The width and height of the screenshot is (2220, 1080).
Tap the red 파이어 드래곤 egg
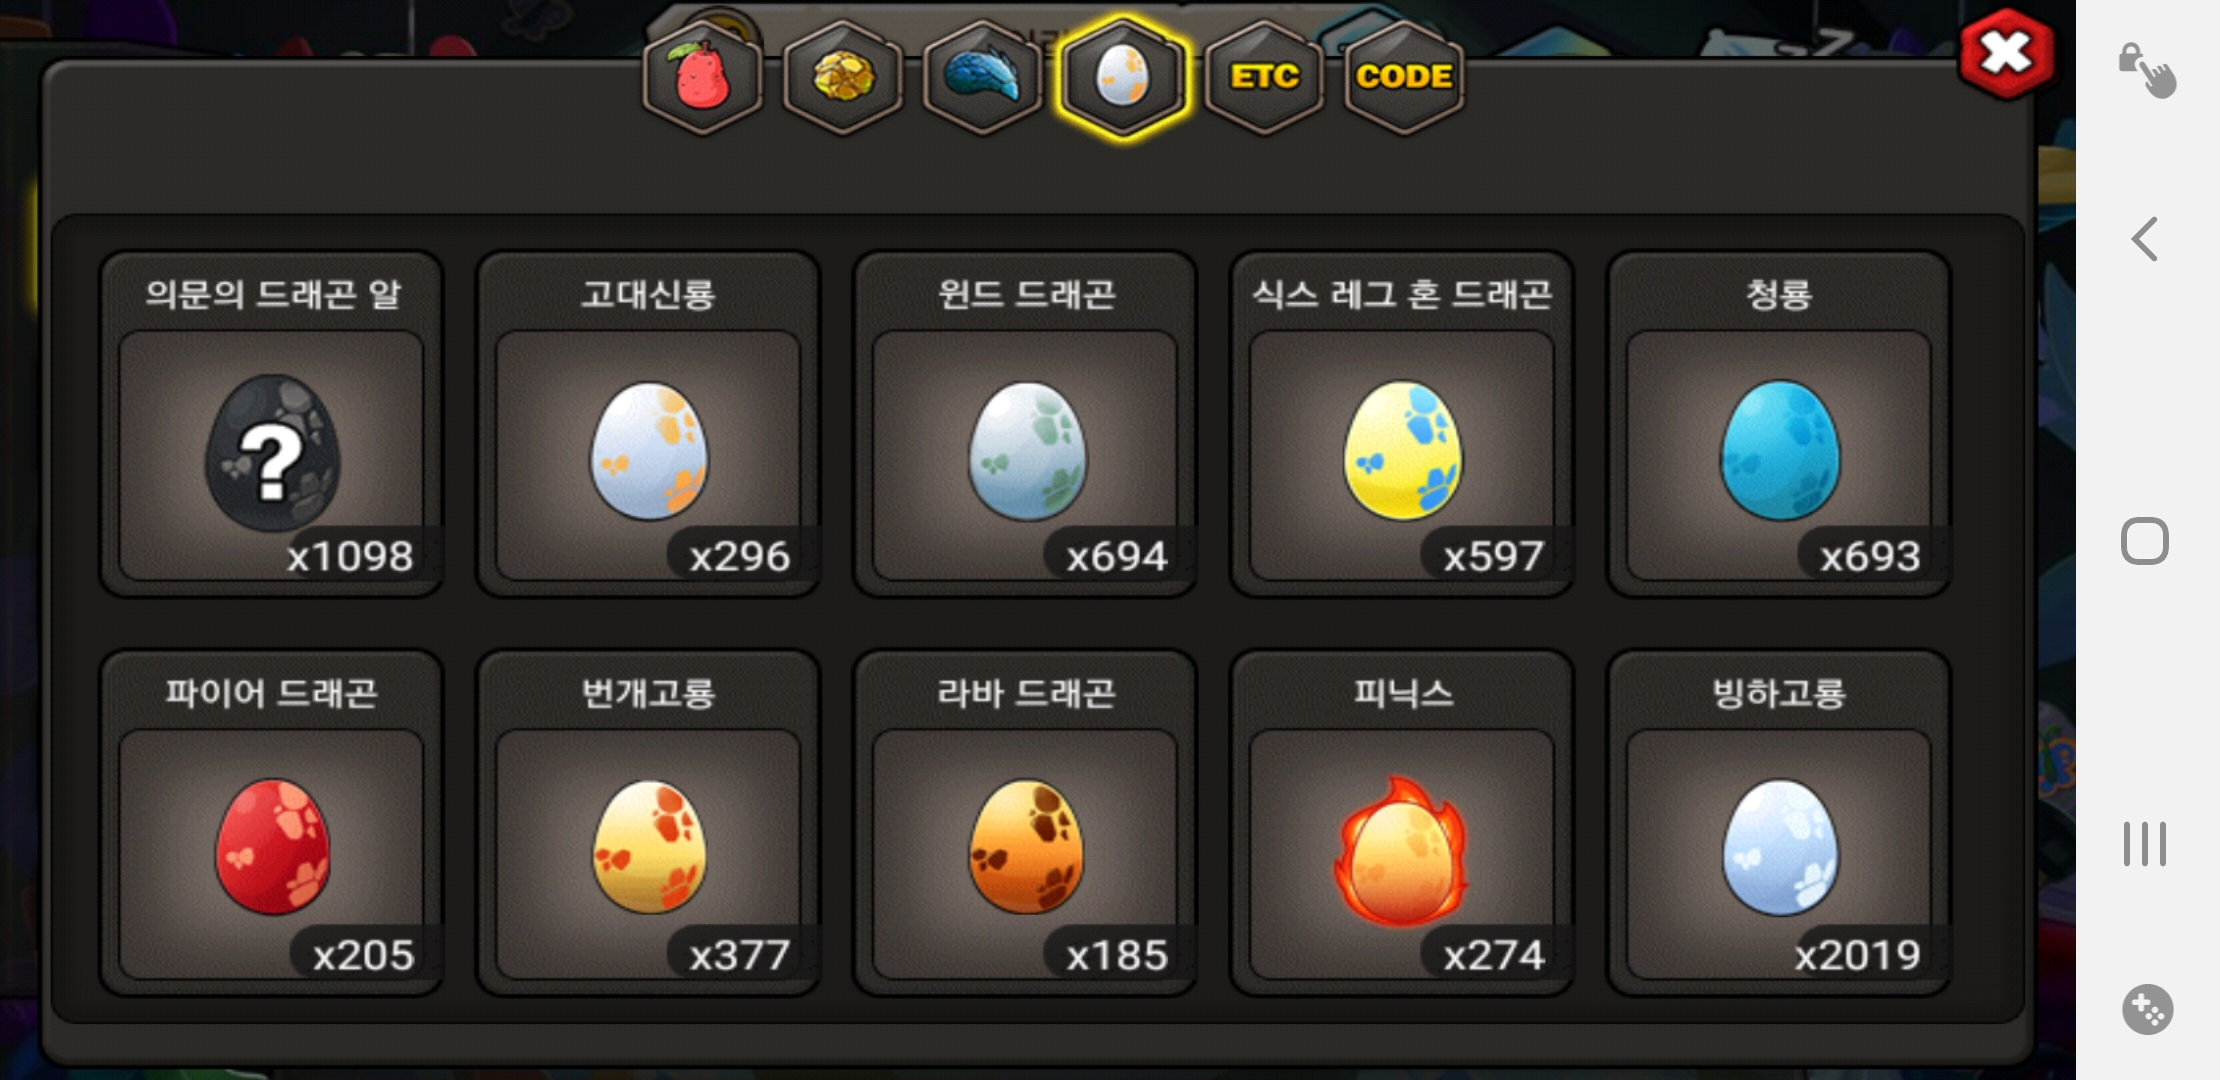[271, 824]
